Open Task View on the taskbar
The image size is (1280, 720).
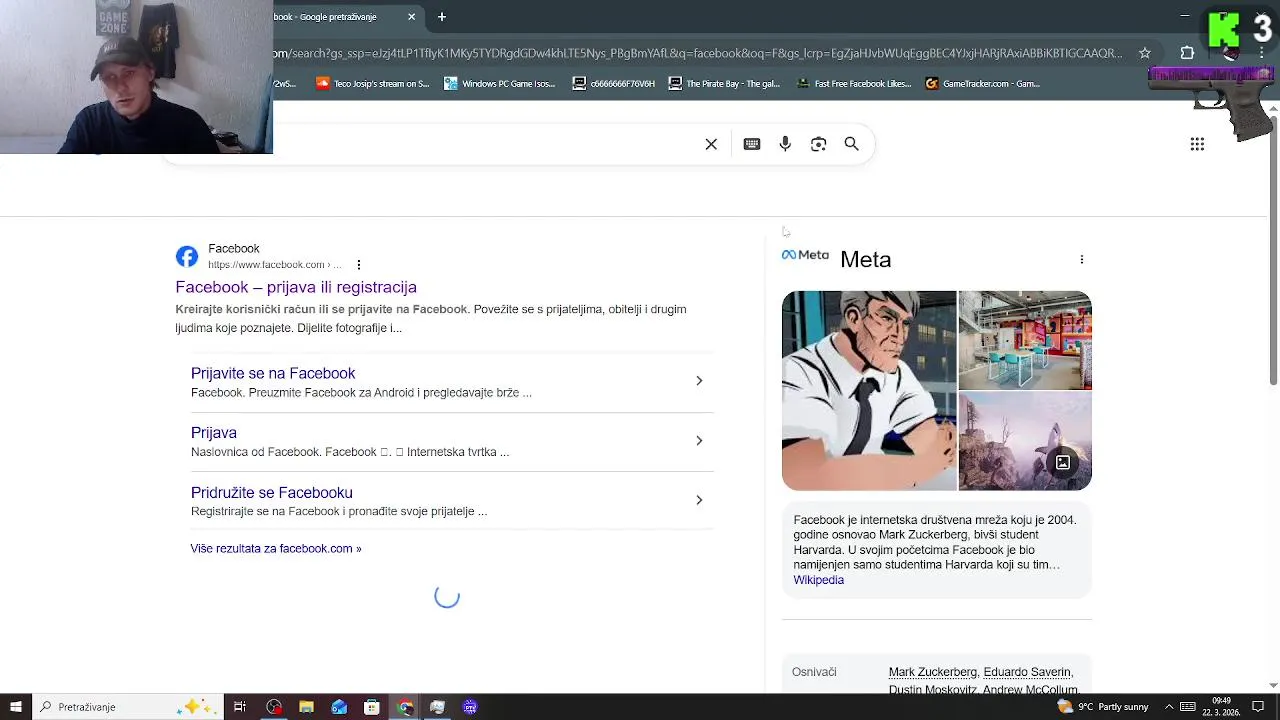(240, 707)
